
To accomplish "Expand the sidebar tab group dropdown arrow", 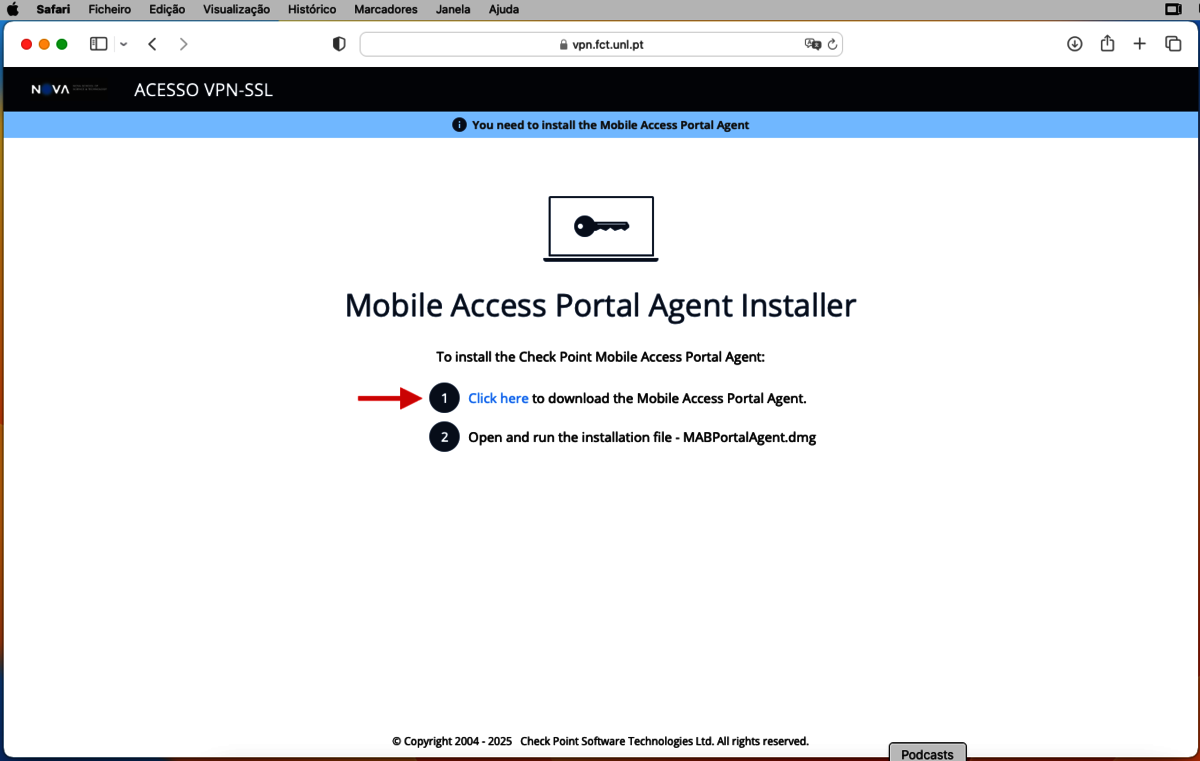I will coord(124,44).
